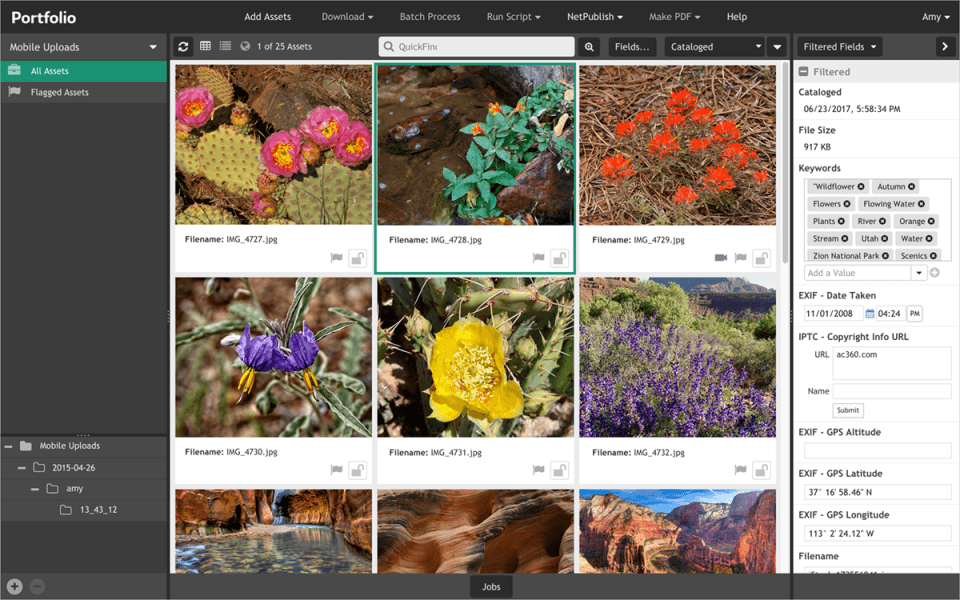Open the Batch Process menu item

(430, 17)
